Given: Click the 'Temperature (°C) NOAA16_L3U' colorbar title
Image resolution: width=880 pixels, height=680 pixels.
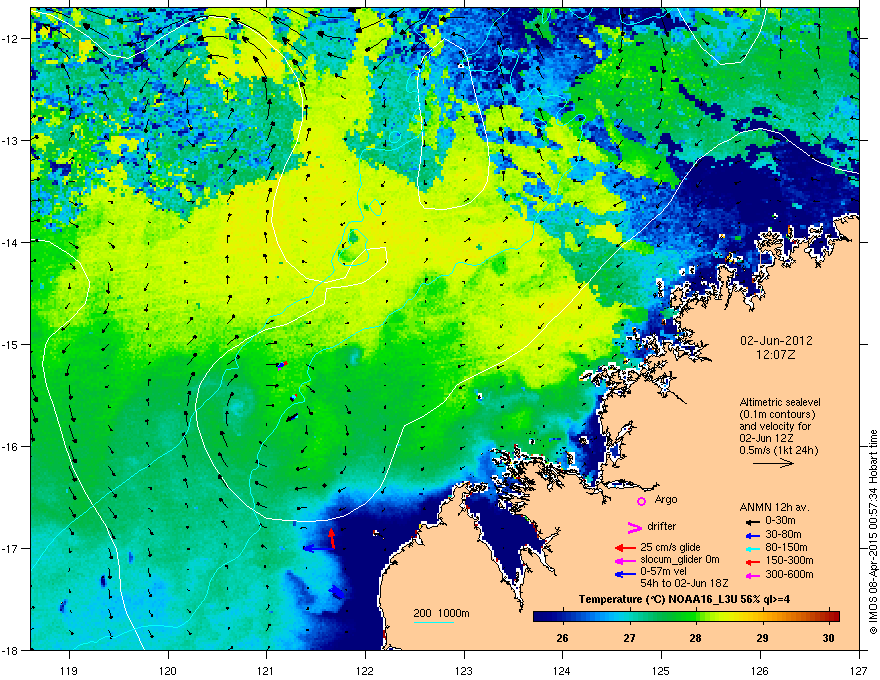Looking at the screenshot, I should pyautogui.click(x=658, y=599).
